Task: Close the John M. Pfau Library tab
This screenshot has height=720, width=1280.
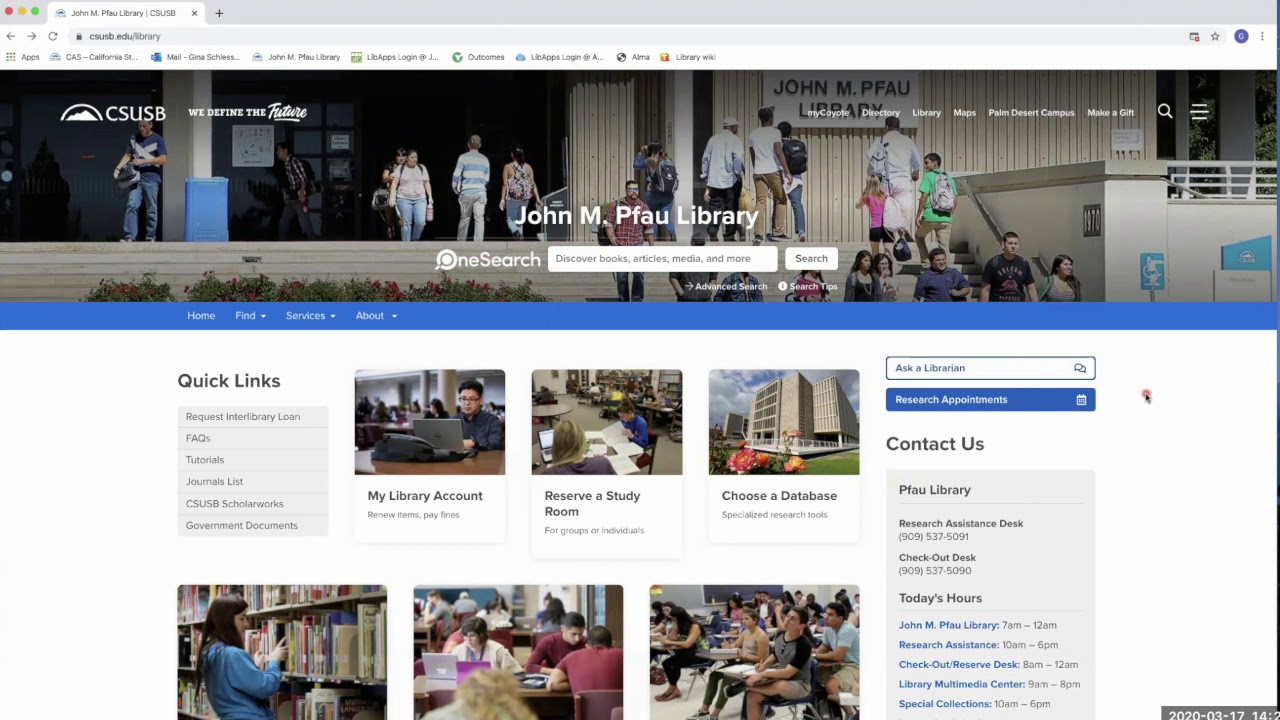Action: pos(194,13)
